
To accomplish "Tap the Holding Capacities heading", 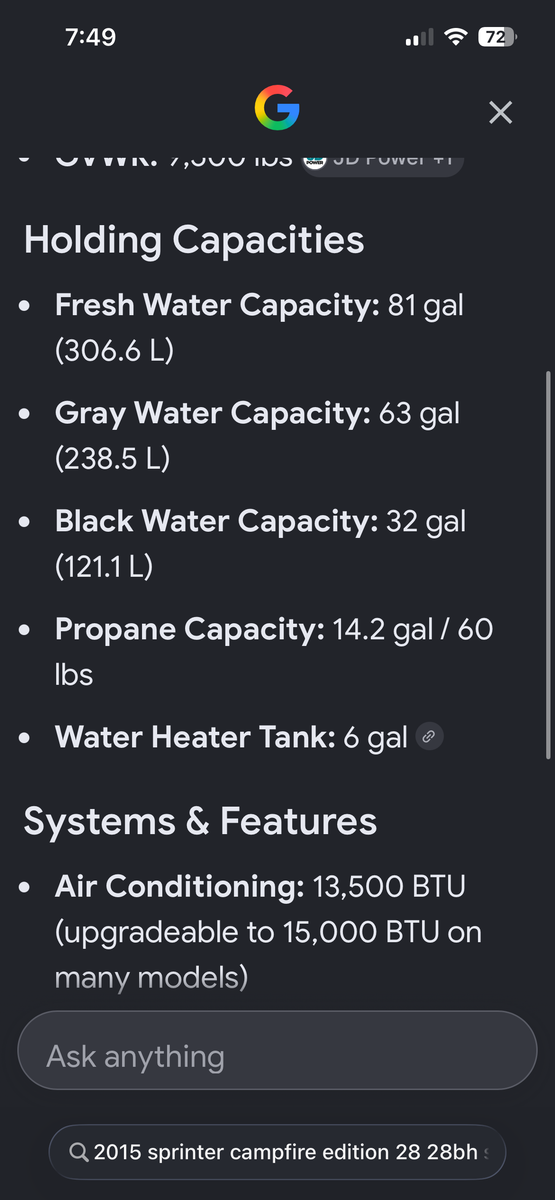I will 194,240.
